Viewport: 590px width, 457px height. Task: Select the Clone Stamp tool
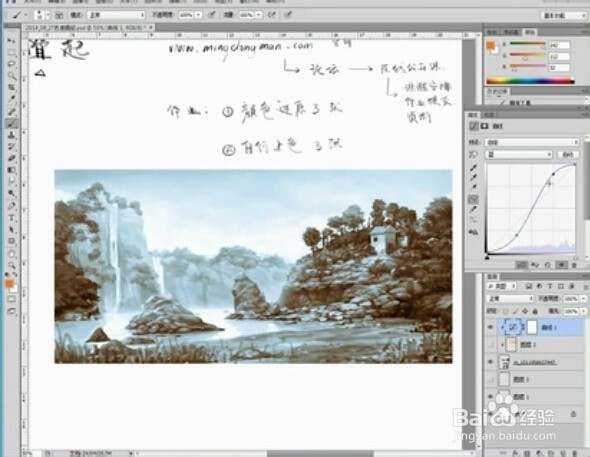coord(12,135)
